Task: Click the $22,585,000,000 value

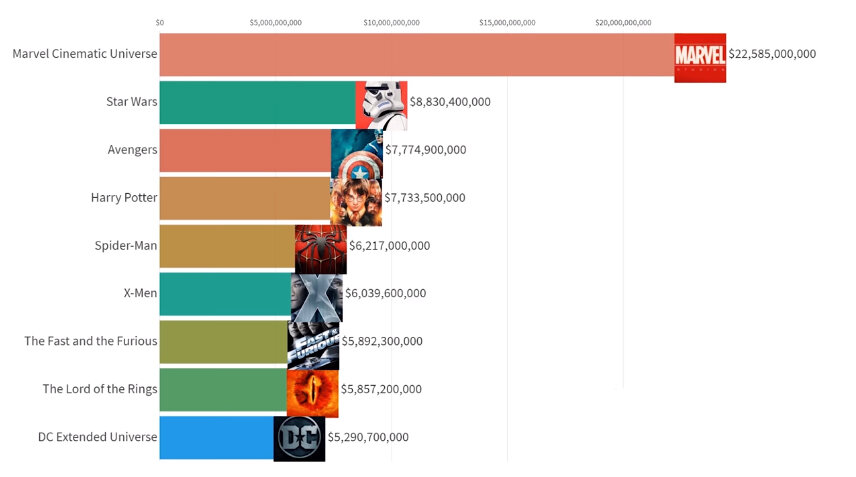Action: [x=772, y=54]
